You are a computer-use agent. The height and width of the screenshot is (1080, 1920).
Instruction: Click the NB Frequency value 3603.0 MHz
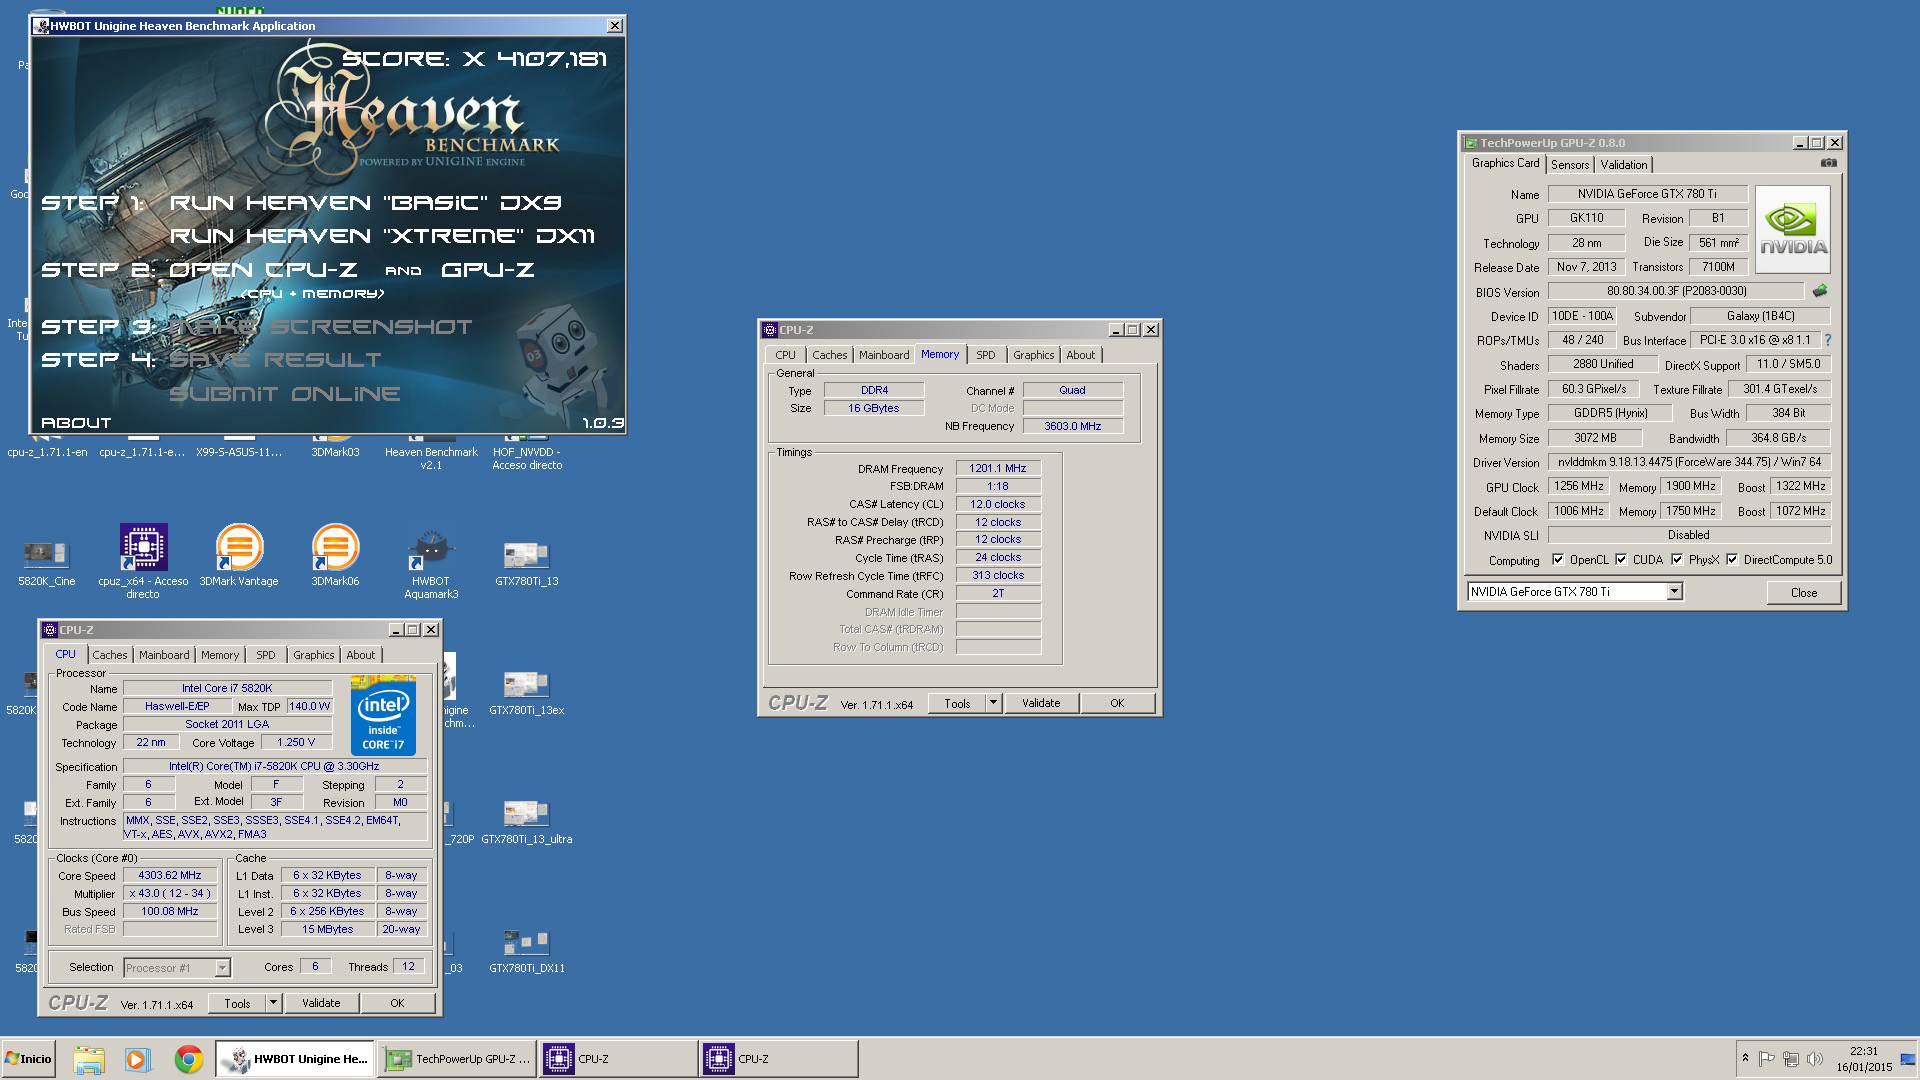point(1072,426)
